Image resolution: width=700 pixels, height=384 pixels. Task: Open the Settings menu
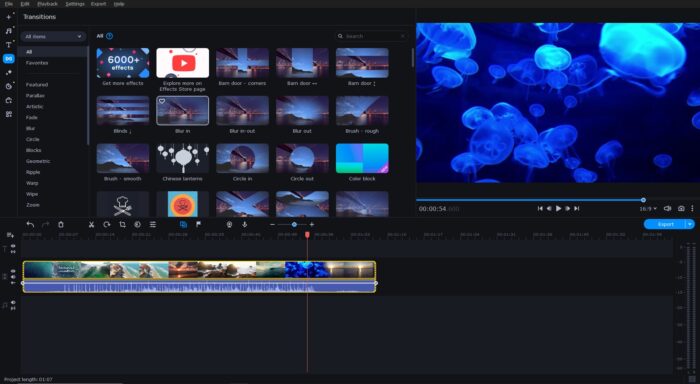tap(75, 4)
